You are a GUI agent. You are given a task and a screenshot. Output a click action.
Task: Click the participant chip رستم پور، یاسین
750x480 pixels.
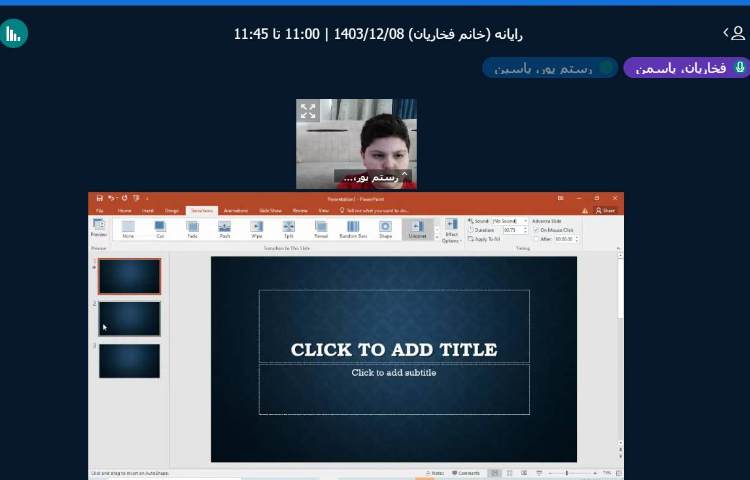550,68
